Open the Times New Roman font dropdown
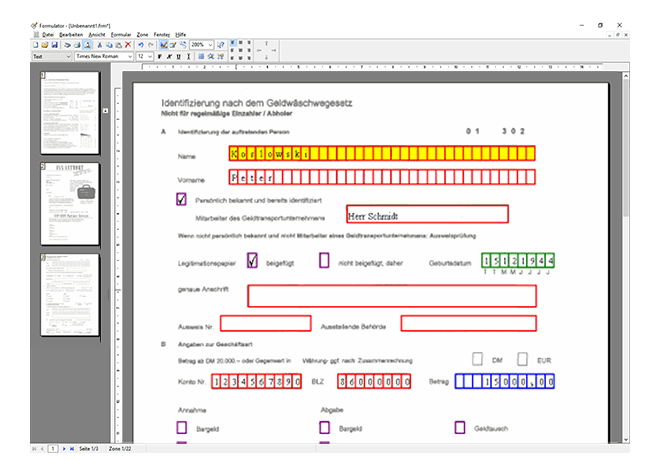The image size is (660, 475). [x=104, y=56]
